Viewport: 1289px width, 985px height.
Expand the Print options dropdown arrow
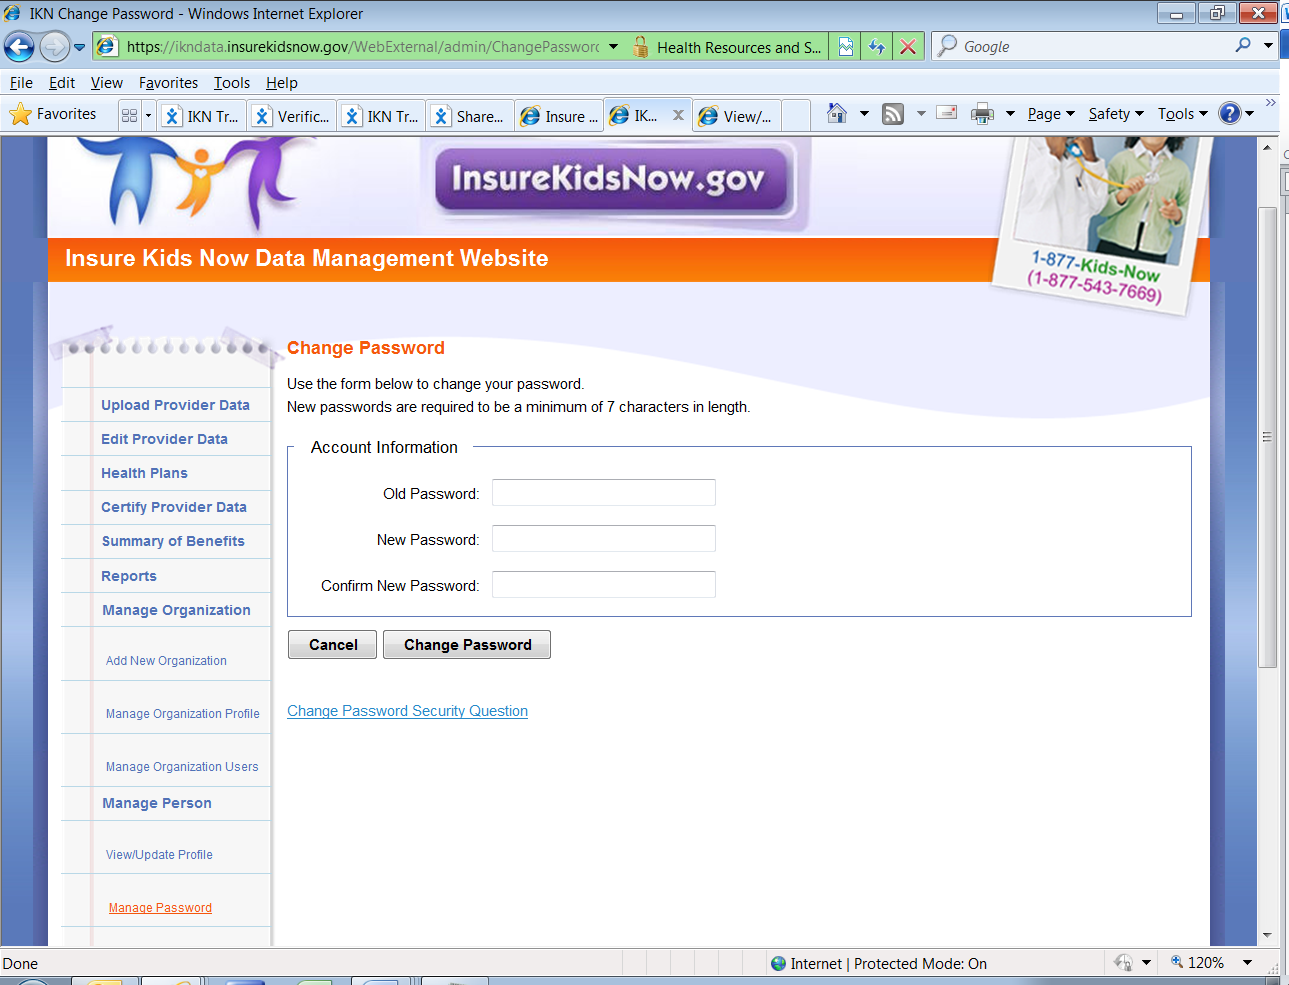click(x=1010, y=114)
